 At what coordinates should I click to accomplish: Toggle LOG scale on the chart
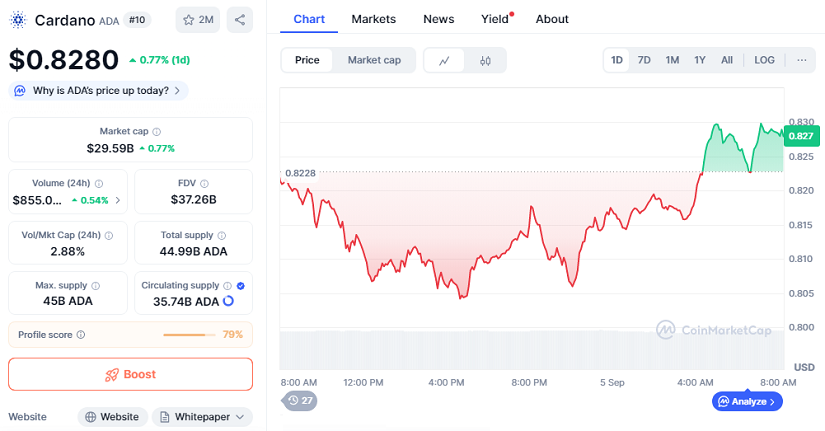(x=764, y=60)
